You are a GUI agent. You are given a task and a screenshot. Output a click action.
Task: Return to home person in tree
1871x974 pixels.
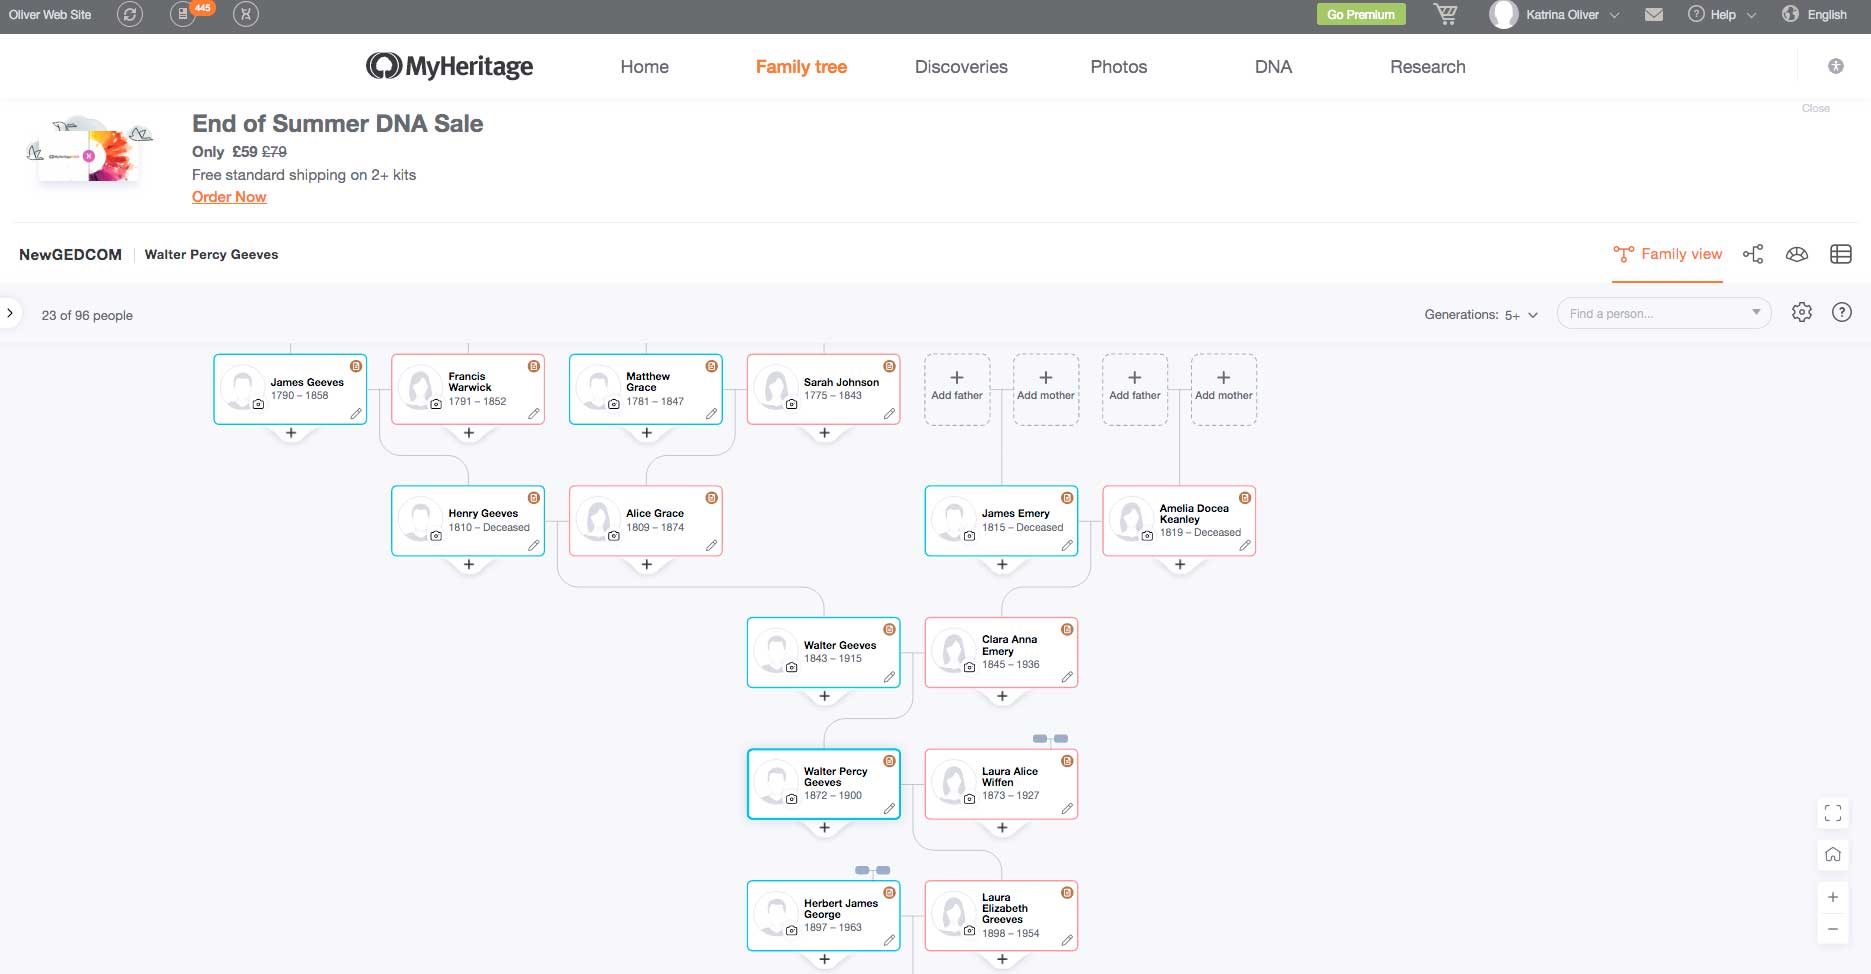click(x=1833, y=854)
